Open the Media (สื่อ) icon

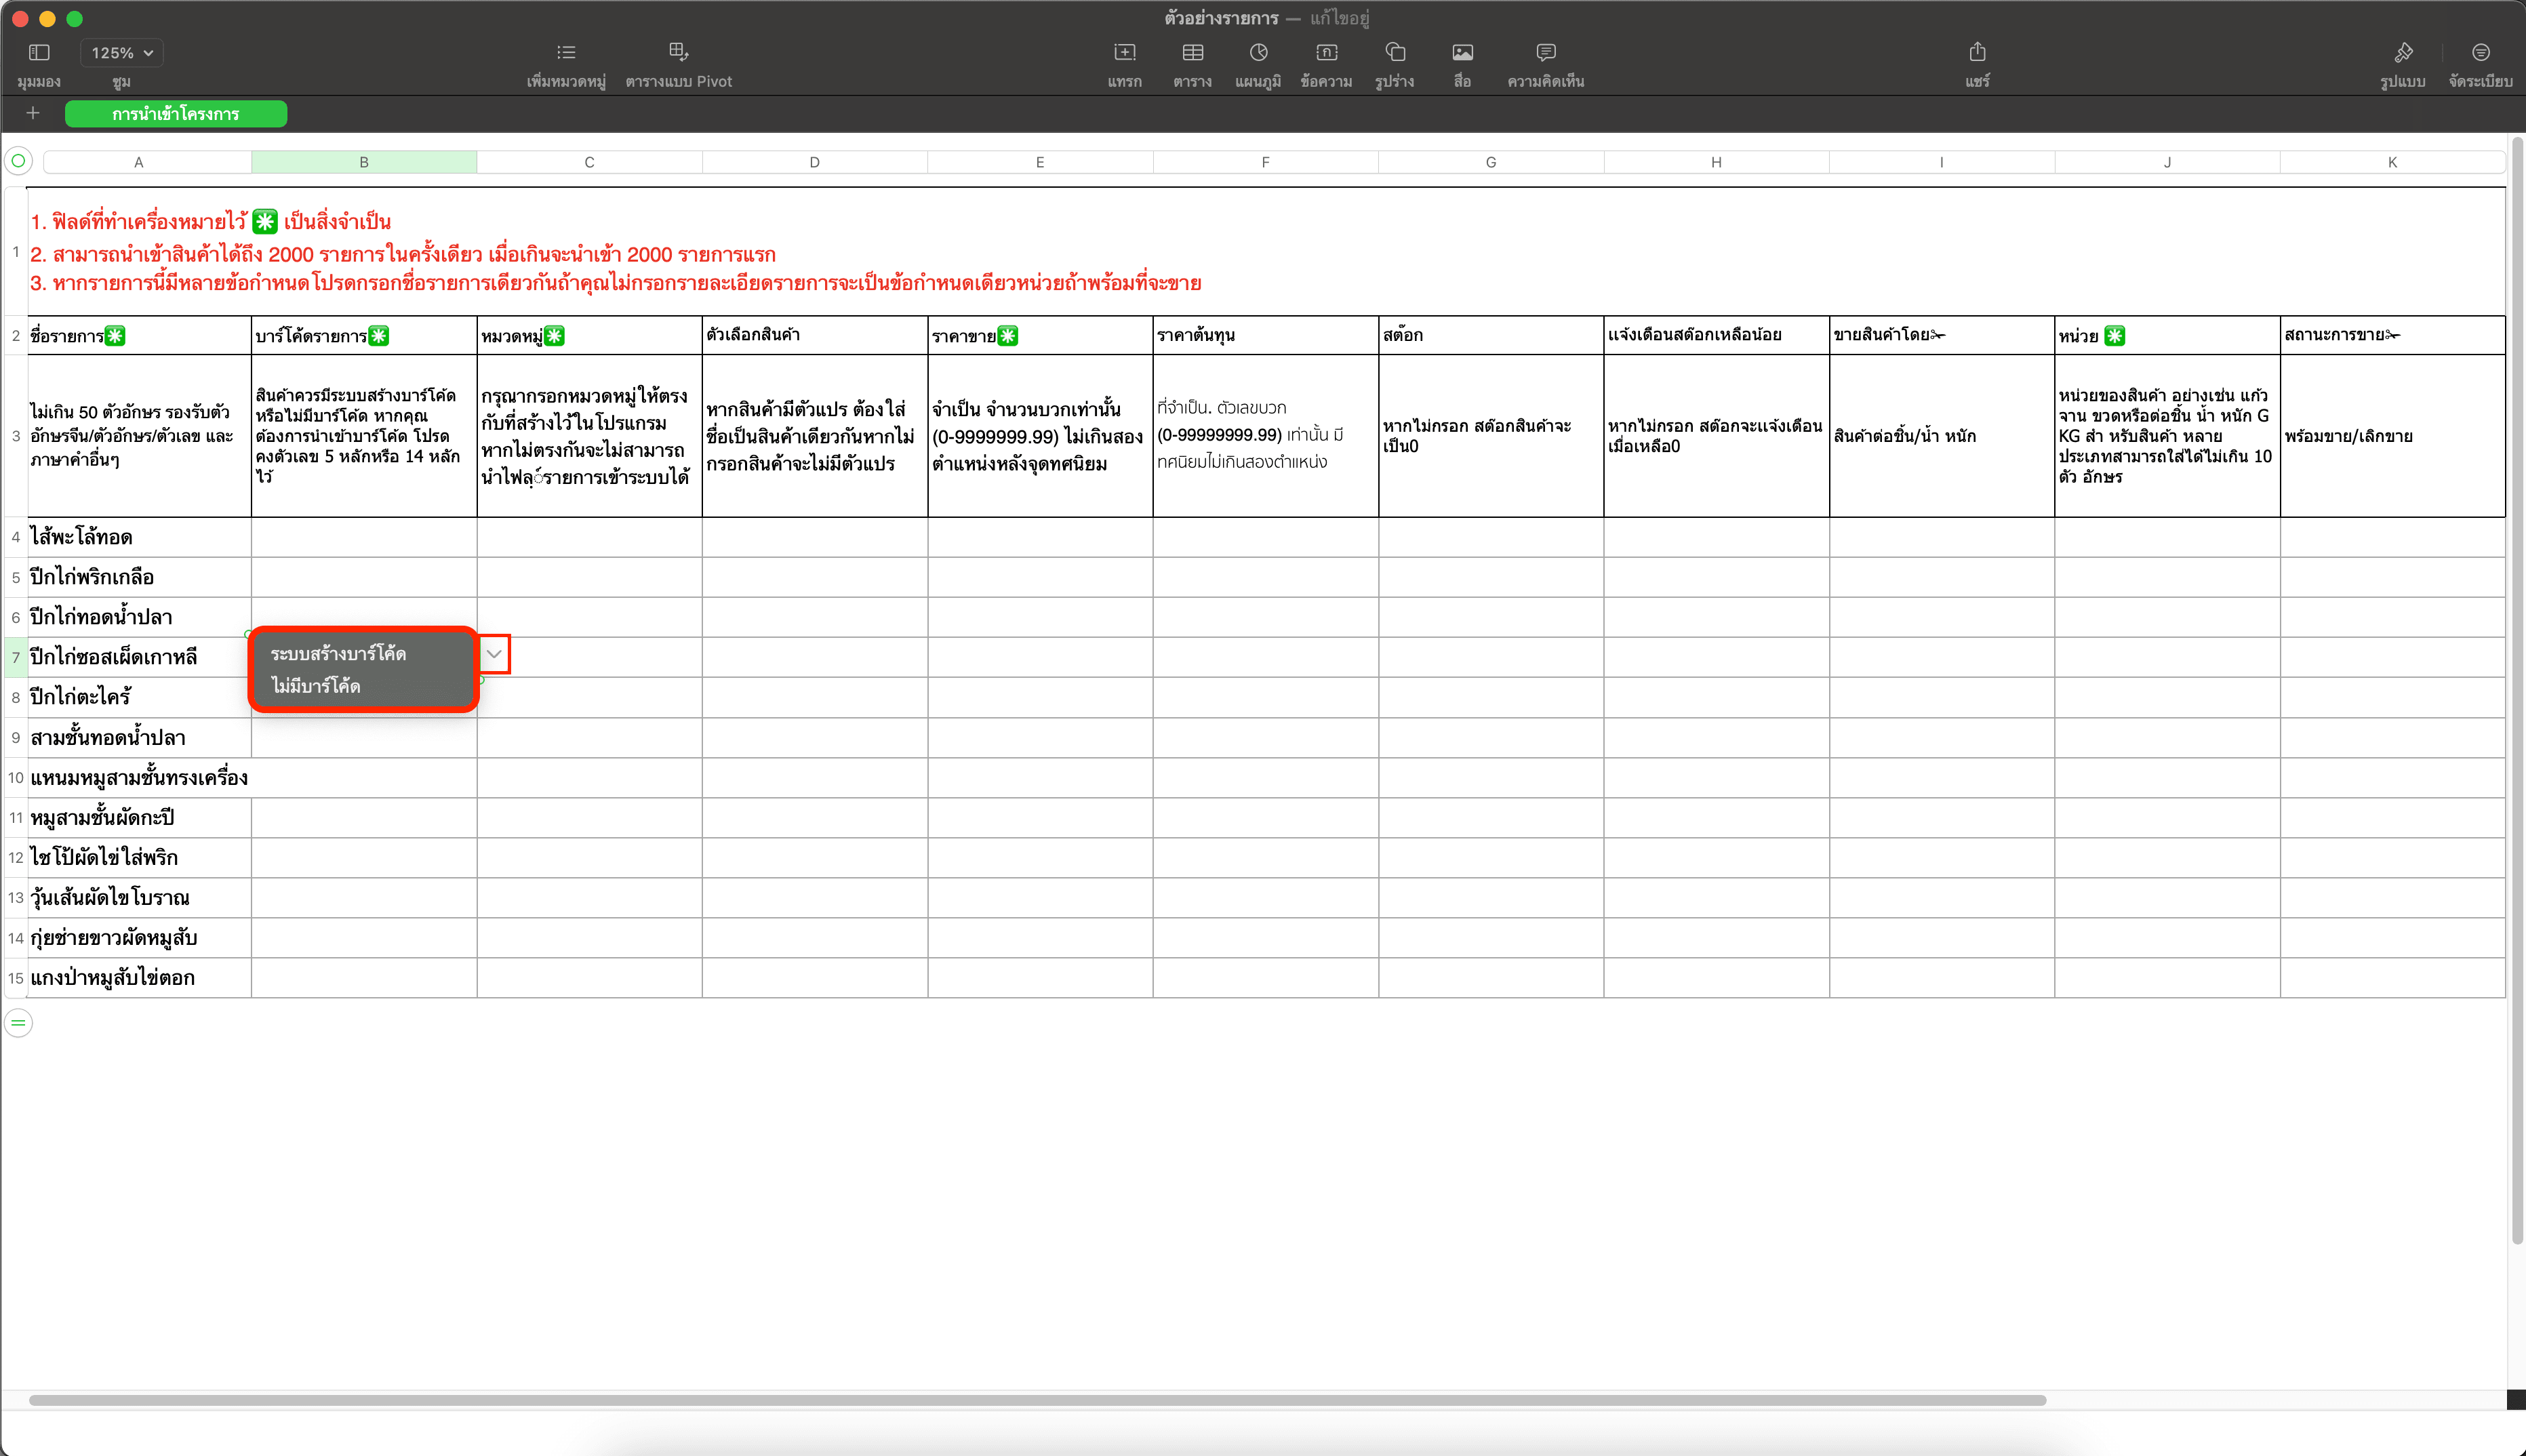click(x=1462, y=52)
